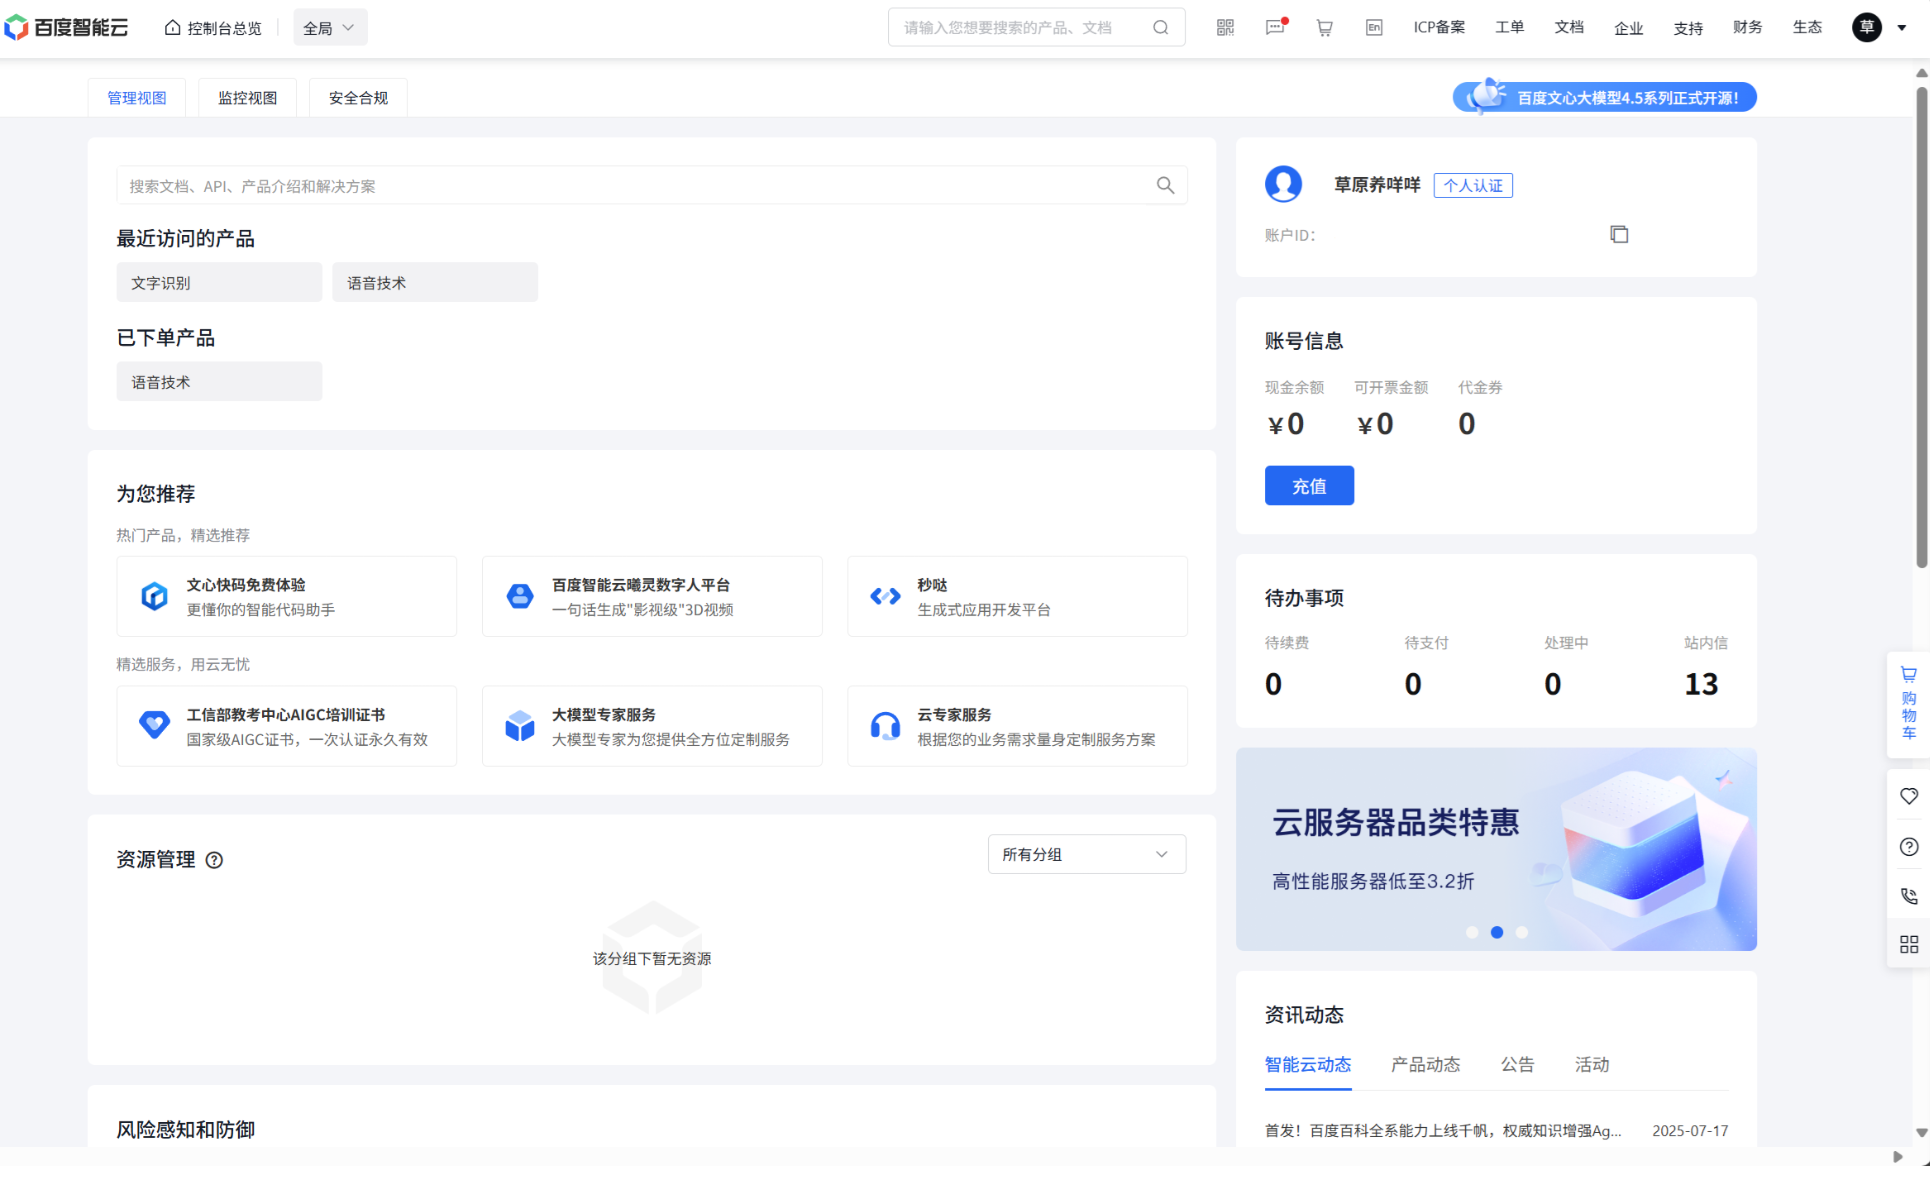Switch to 安全合规 tab
This screenshot has height=1179, width=1930.
(358, 97)
